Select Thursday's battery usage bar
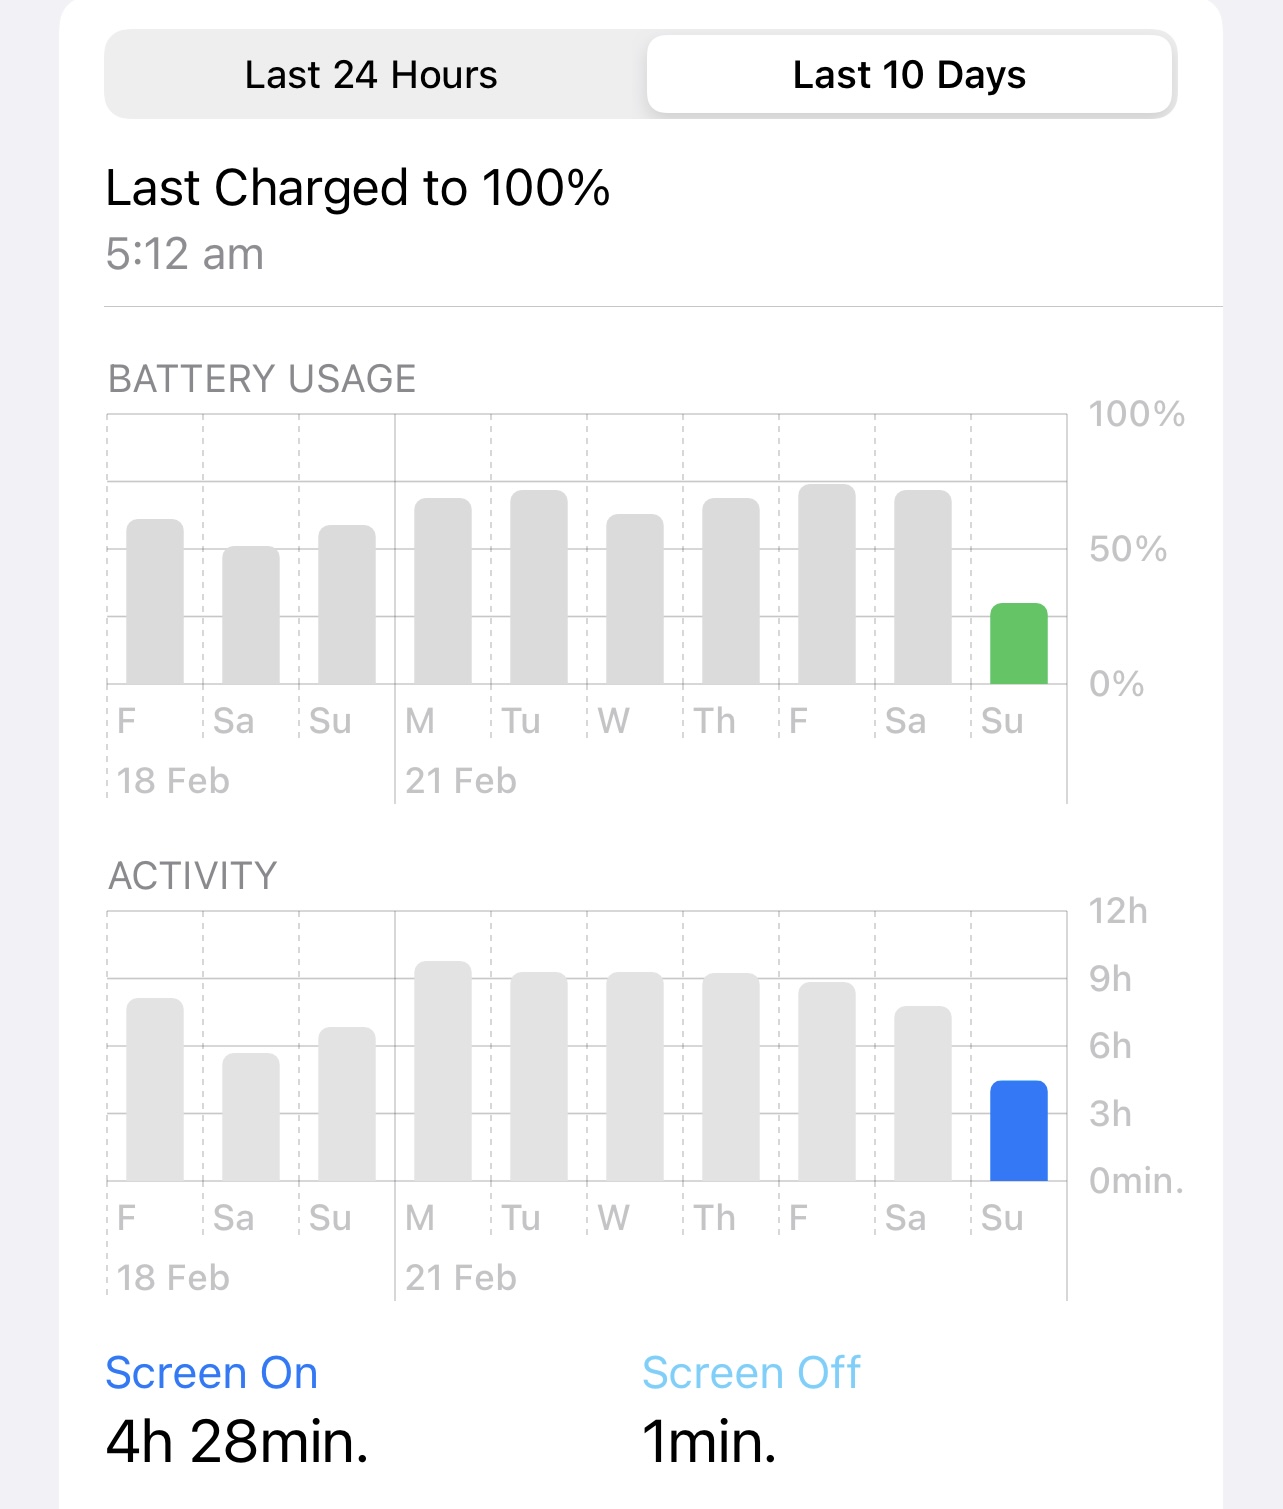The image size is (1283, 1509). (x=731, y=591)
